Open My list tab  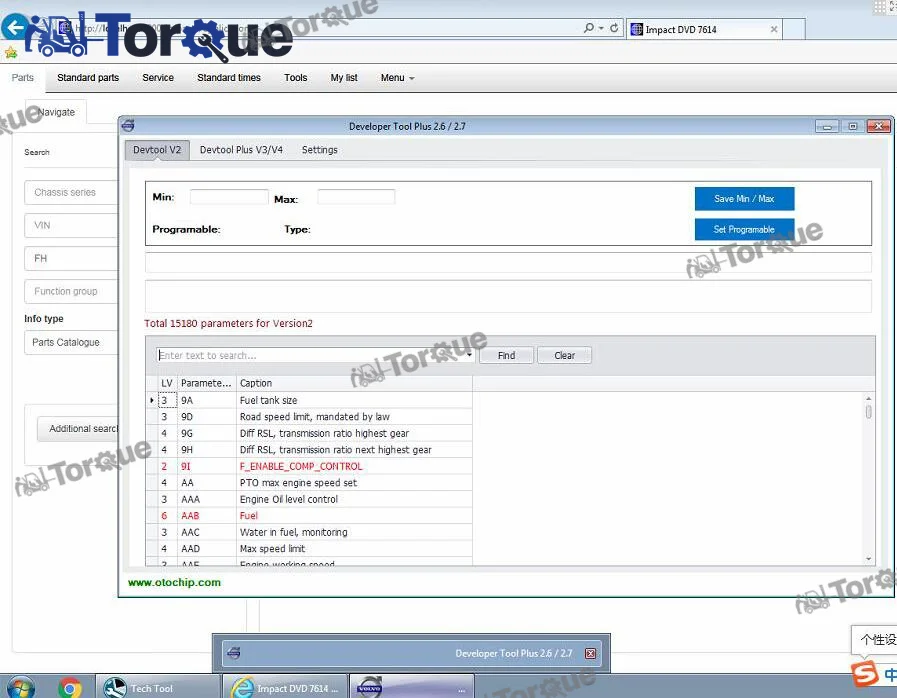(344, 78)
